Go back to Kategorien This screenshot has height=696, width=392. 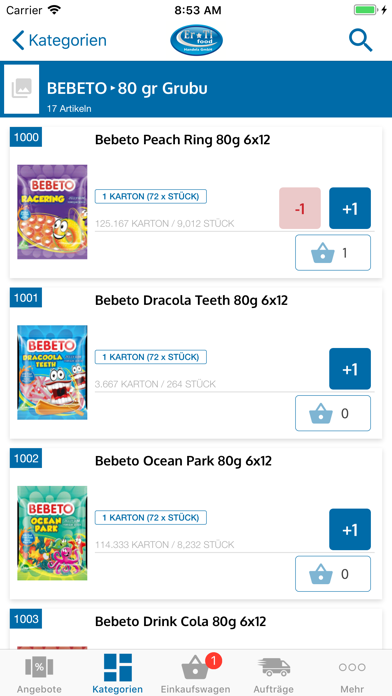59,40
